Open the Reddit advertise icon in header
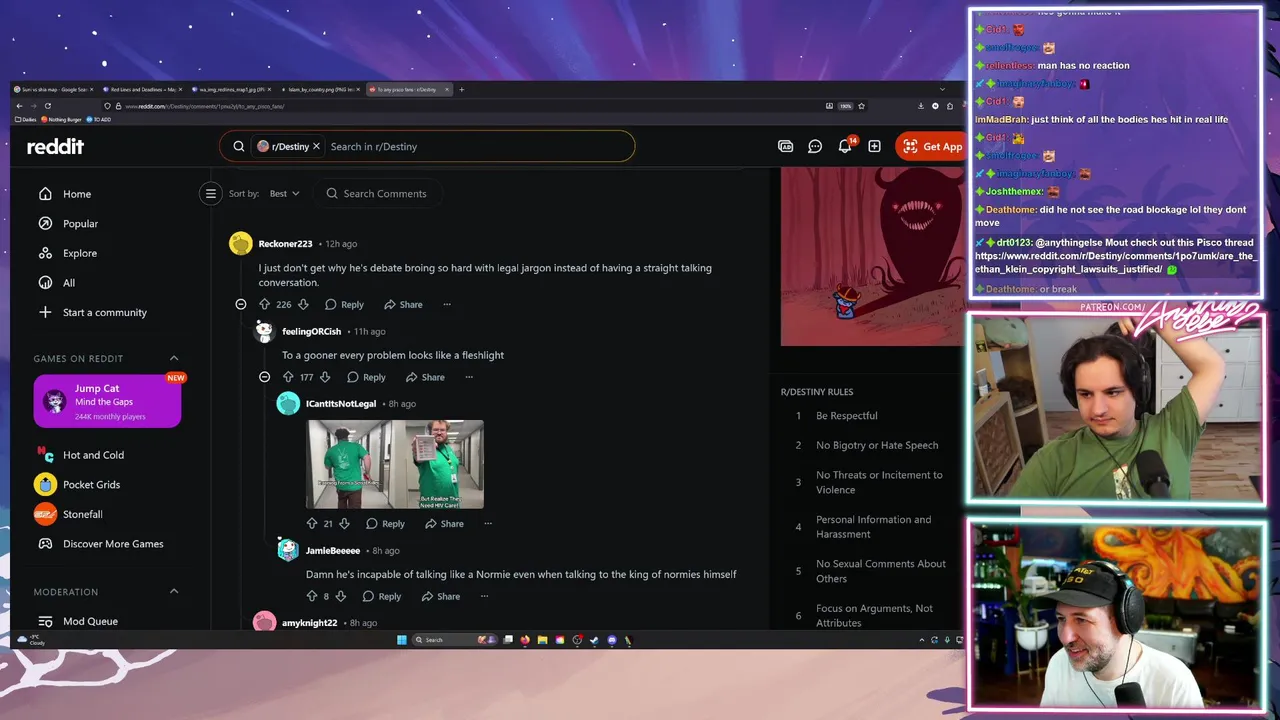 click(x=785, y=146)
